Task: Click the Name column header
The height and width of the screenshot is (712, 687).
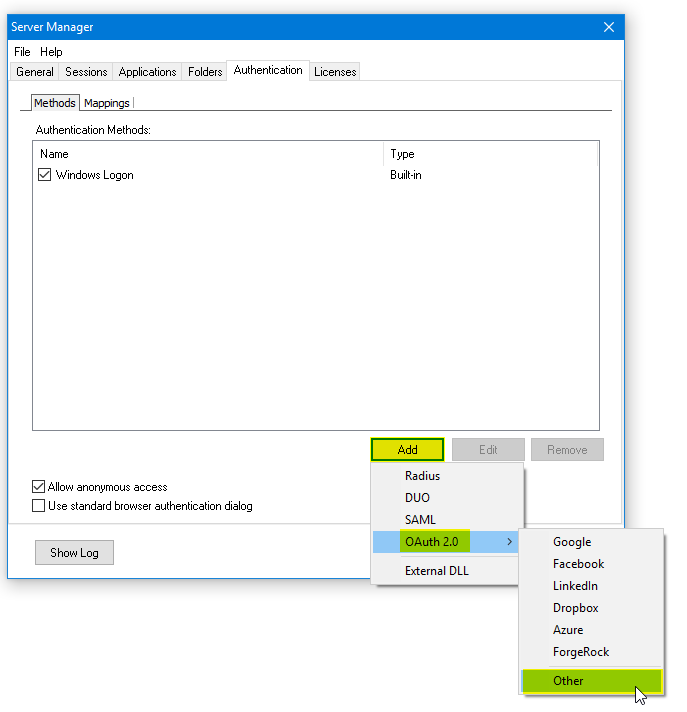Action: (x=208, y=154)
